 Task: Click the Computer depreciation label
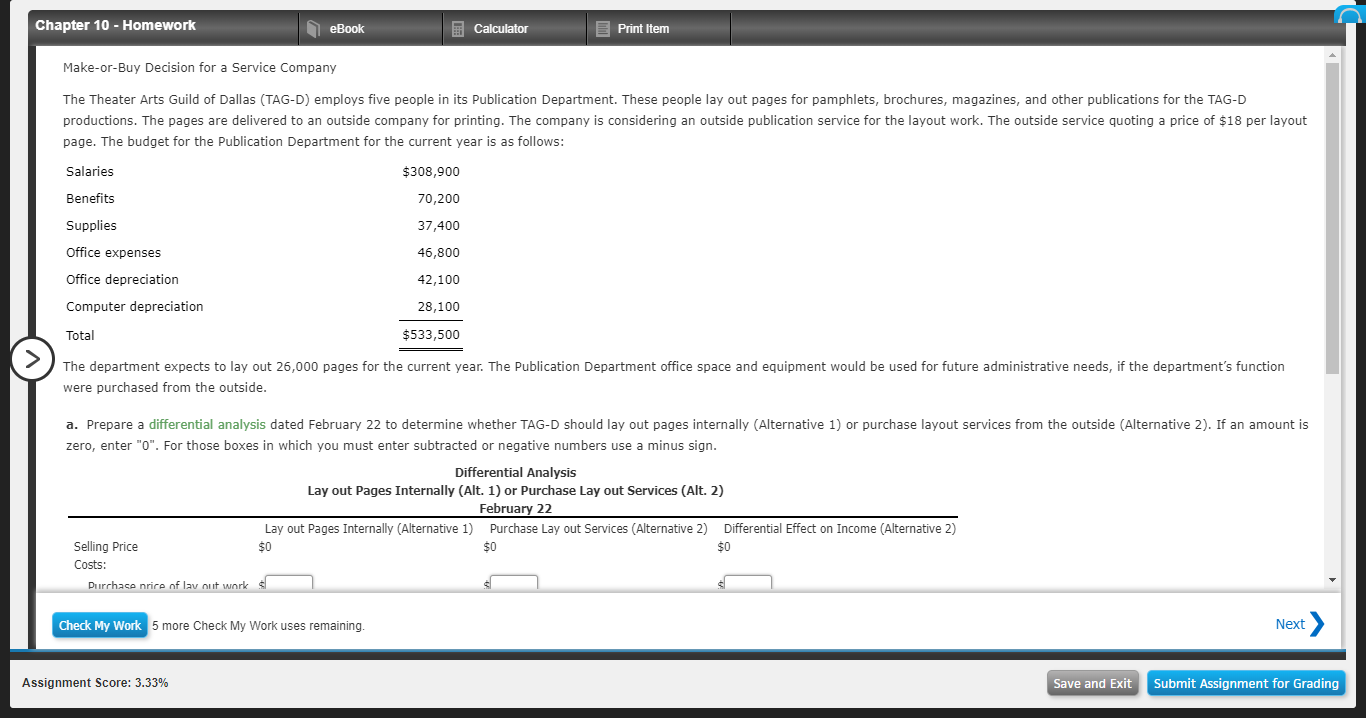(135, 307)
